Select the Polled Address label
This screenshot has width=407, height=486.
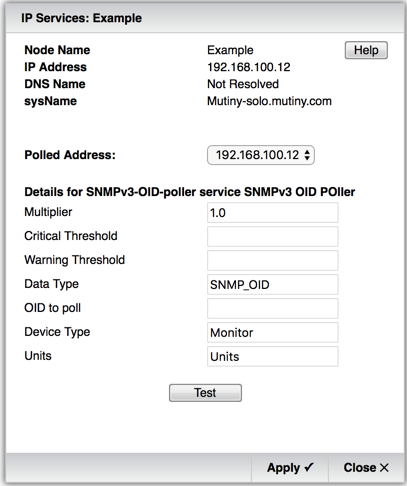coord(70,155)
